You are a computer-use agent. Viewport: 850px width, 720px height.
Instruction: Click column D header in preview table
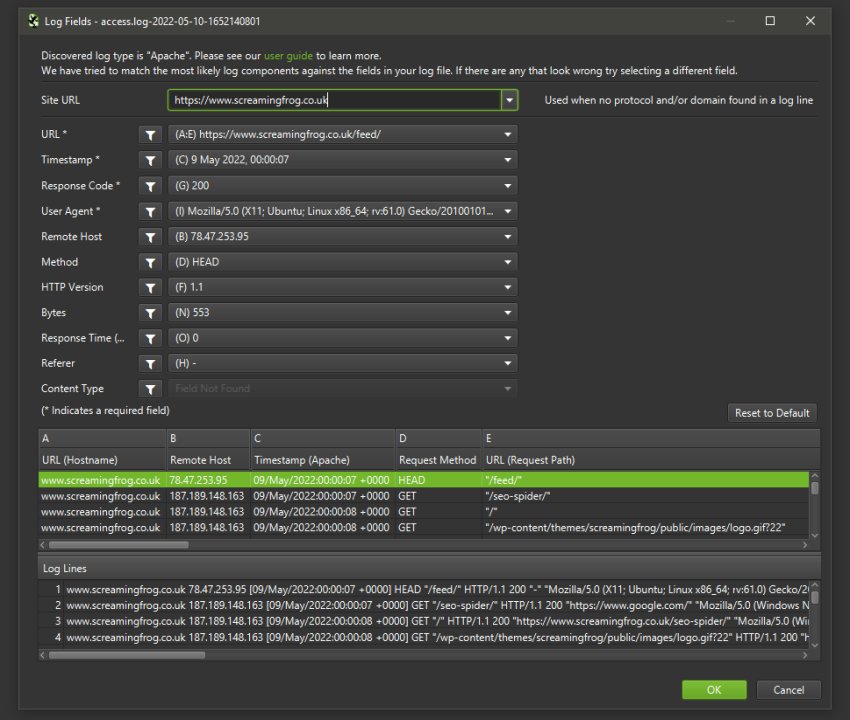439,439
